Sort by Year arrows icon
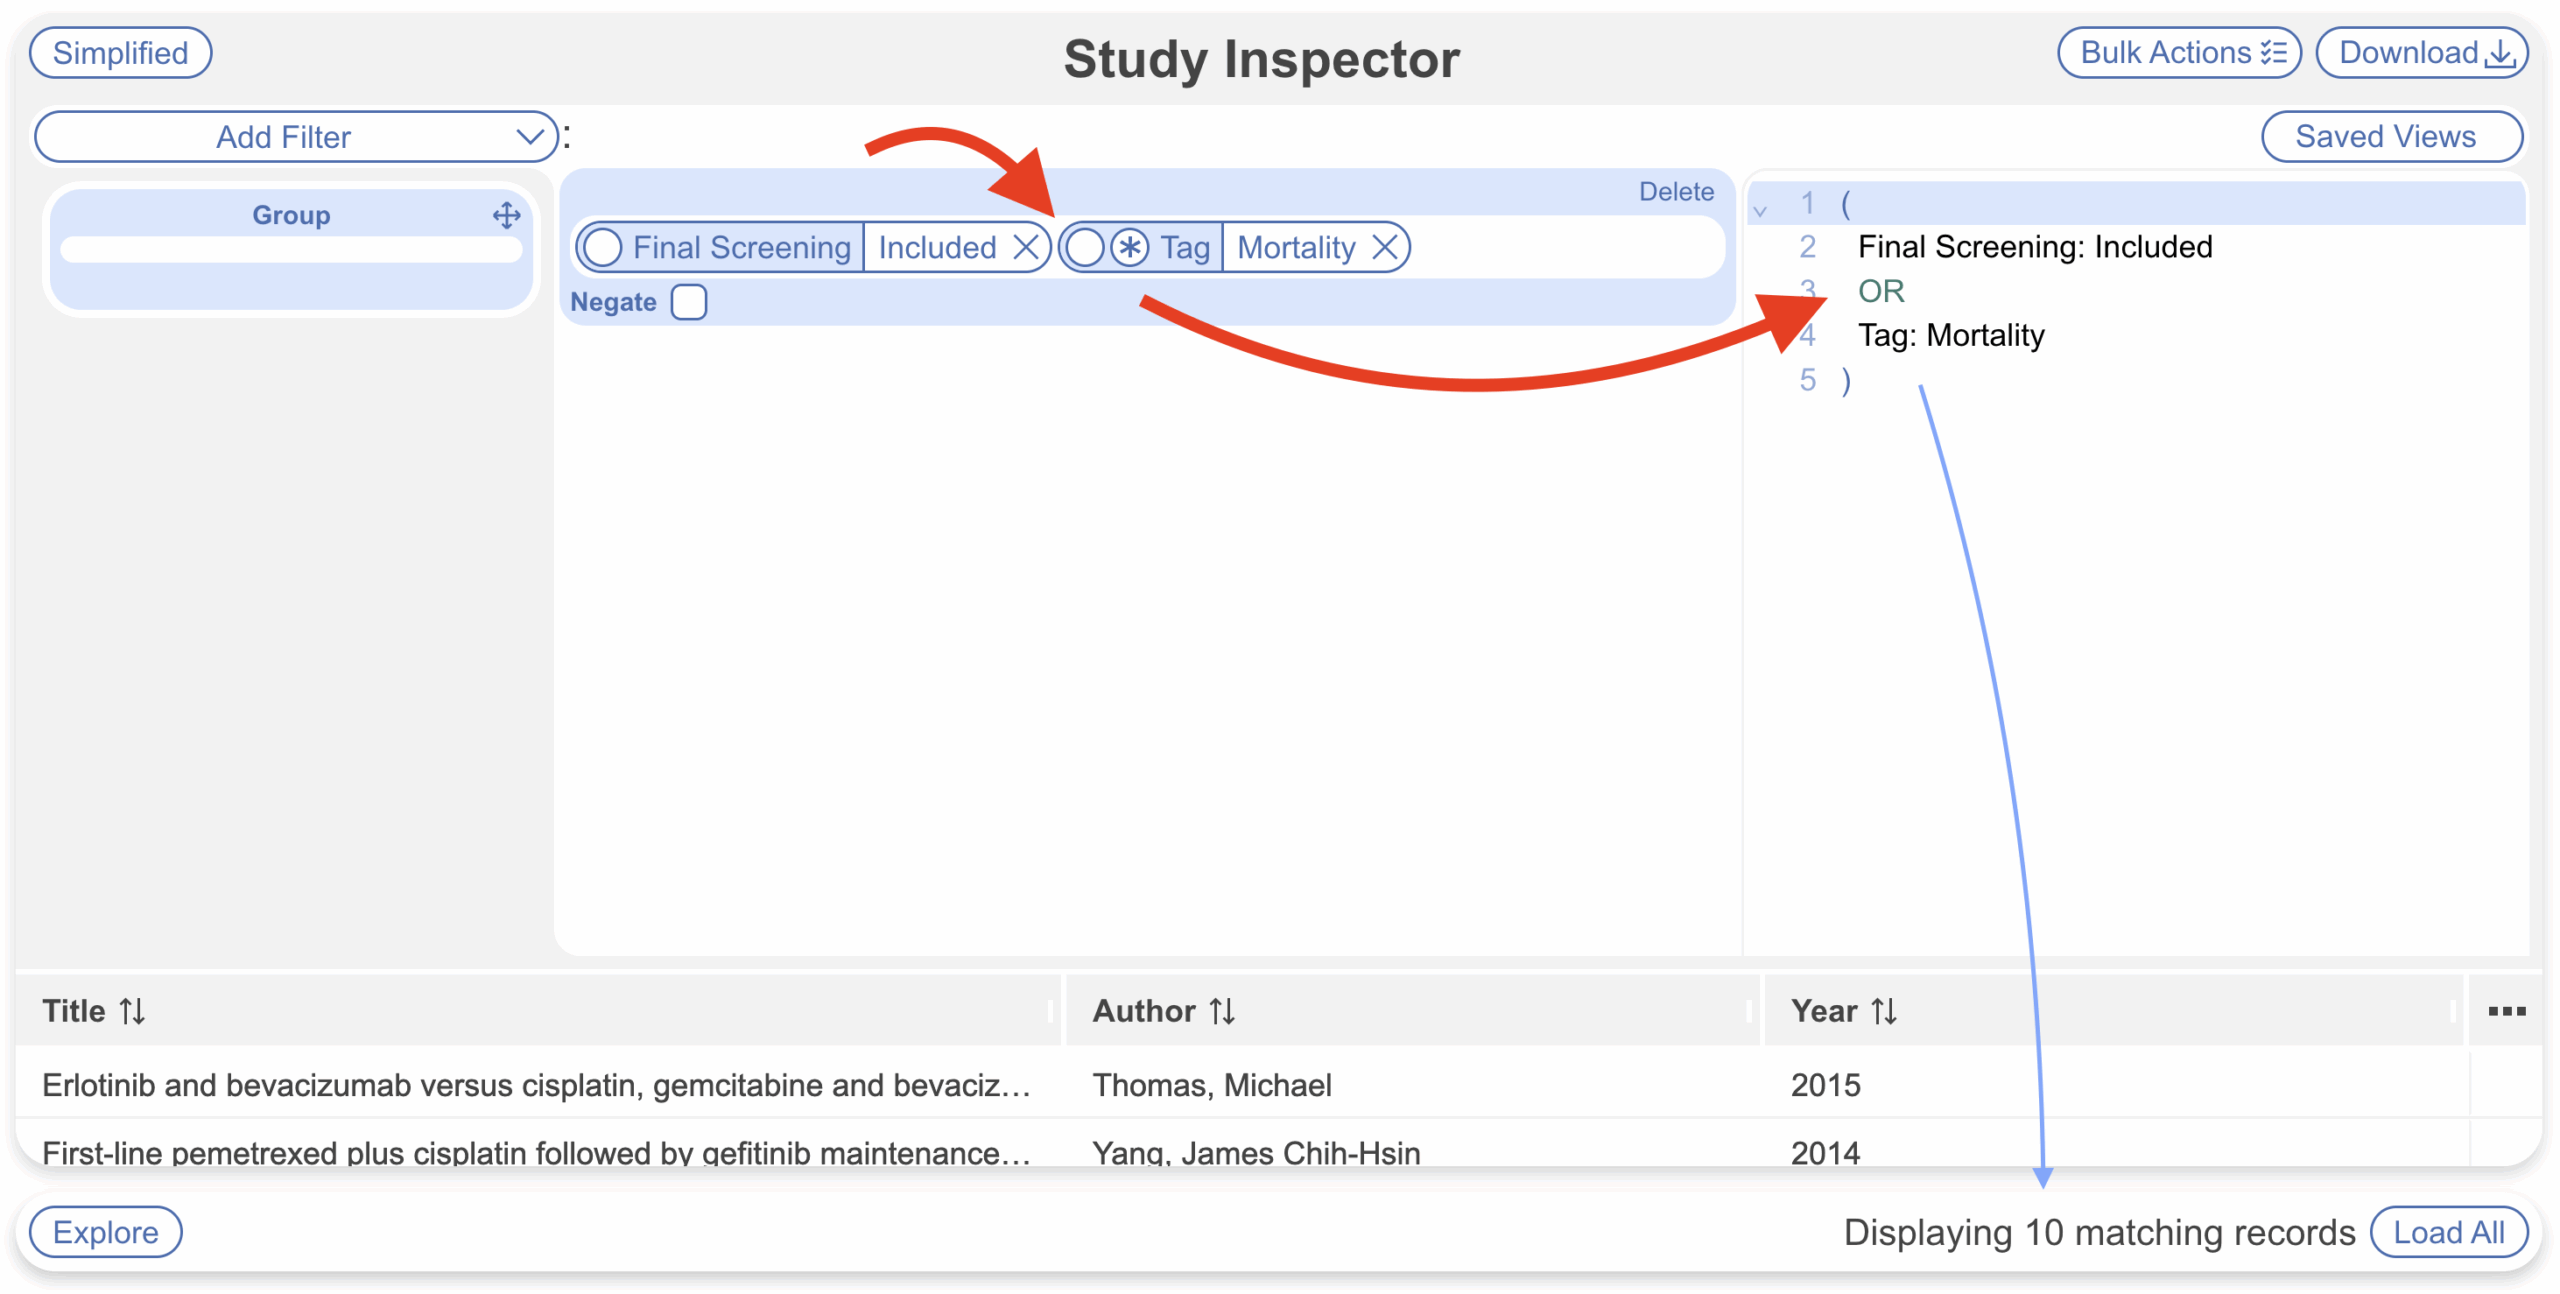This screenshot has height=1294, width=2560. click(x=1884, y=1011)
